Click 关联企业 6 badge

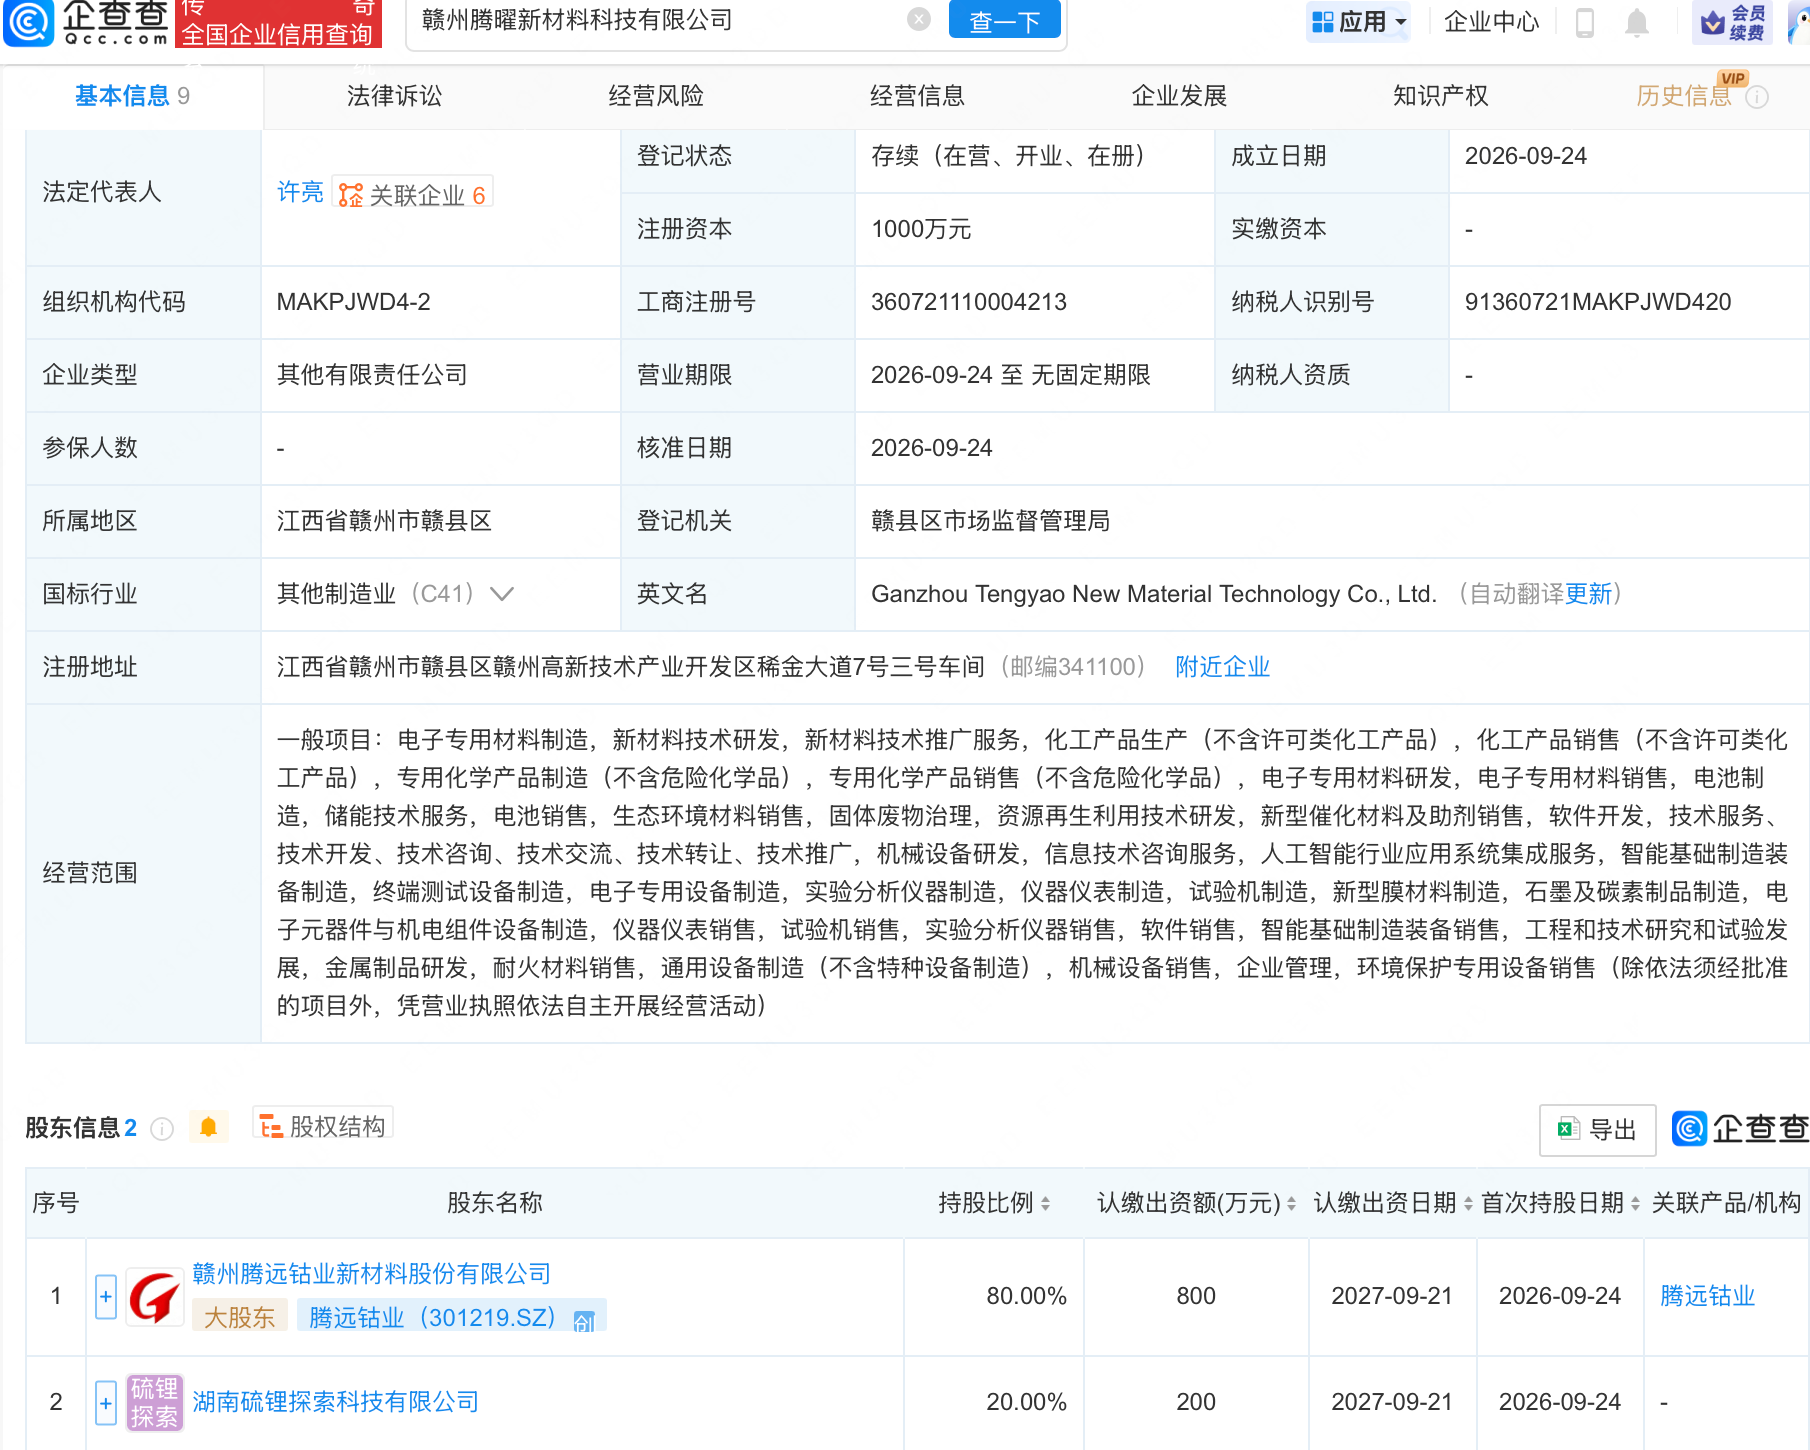click(x=412, y=194)
